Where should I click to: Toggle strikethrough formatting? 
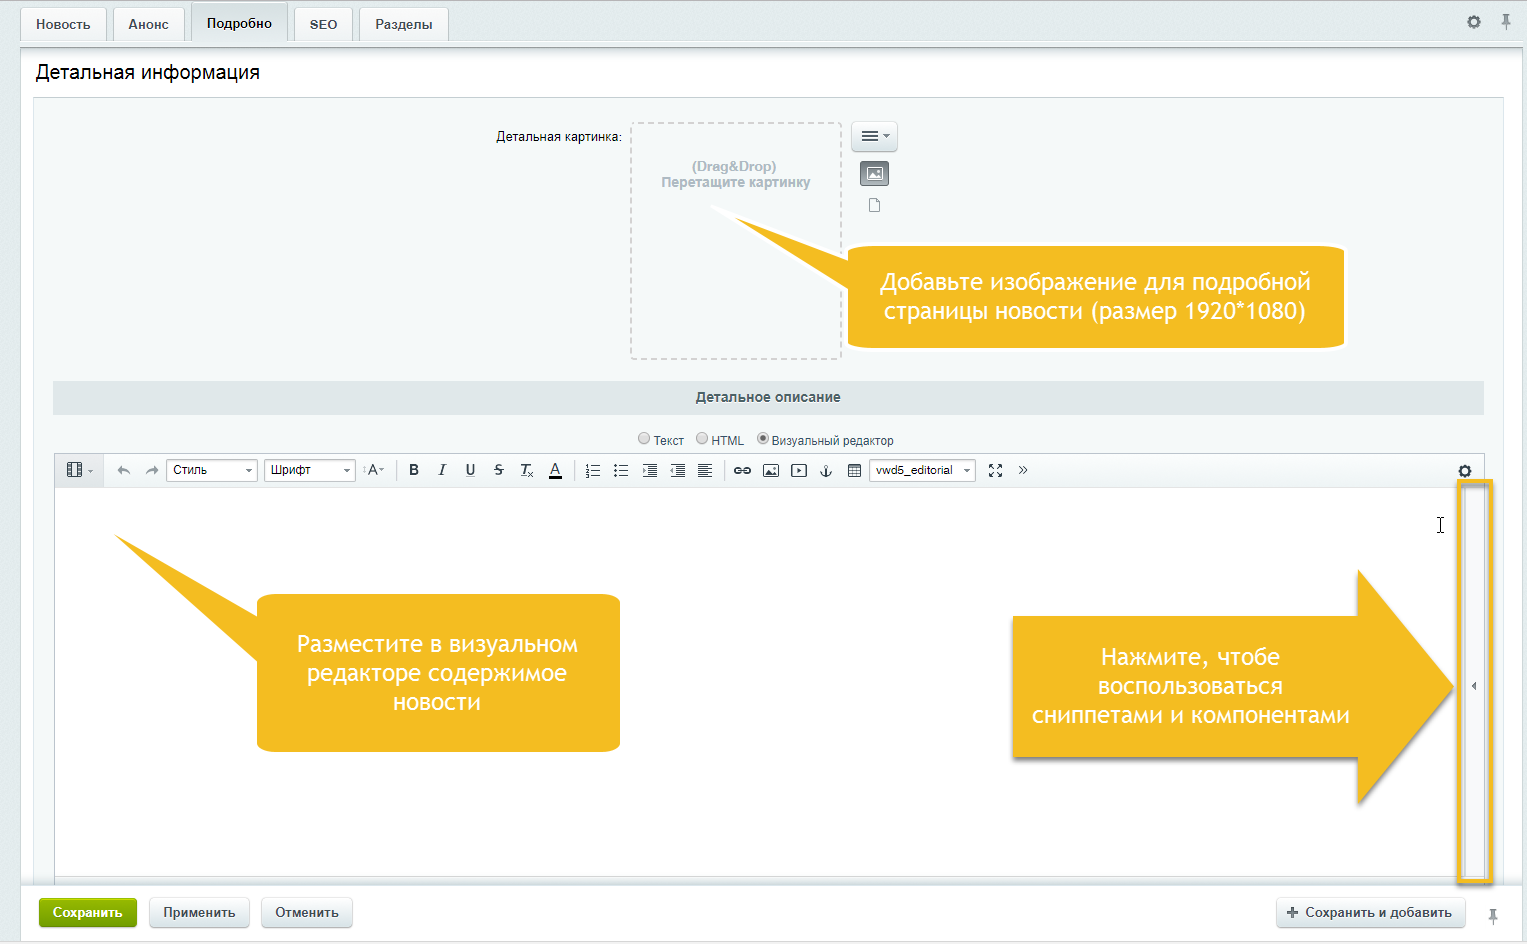[x=498, y=470]
